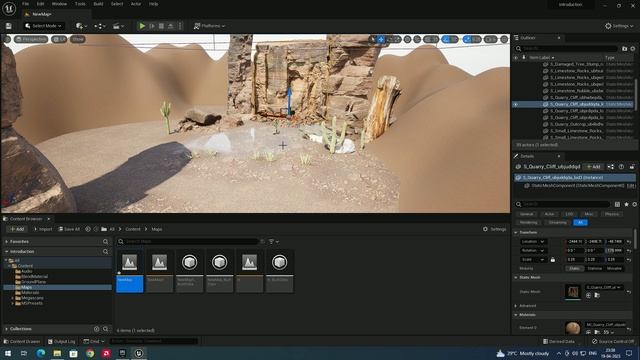640x360 pixels.
Task: Open Google Chrome from the Windows taskbar
Action: pos(90,353)
